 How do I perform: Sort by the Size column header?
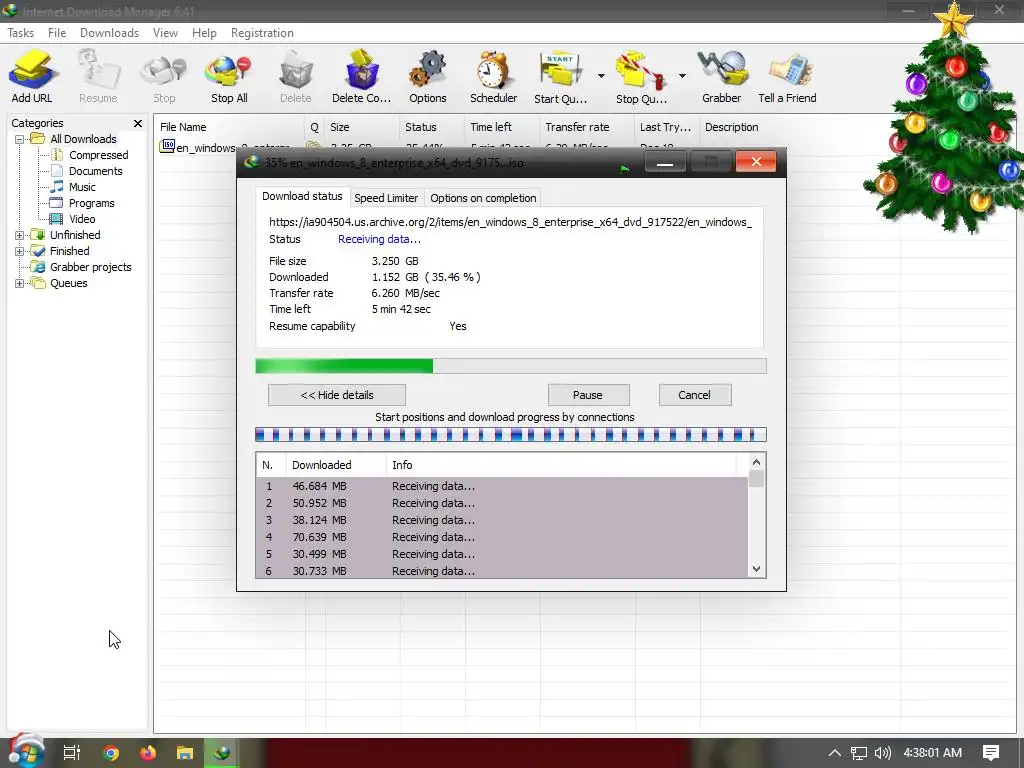pos(362,127)
